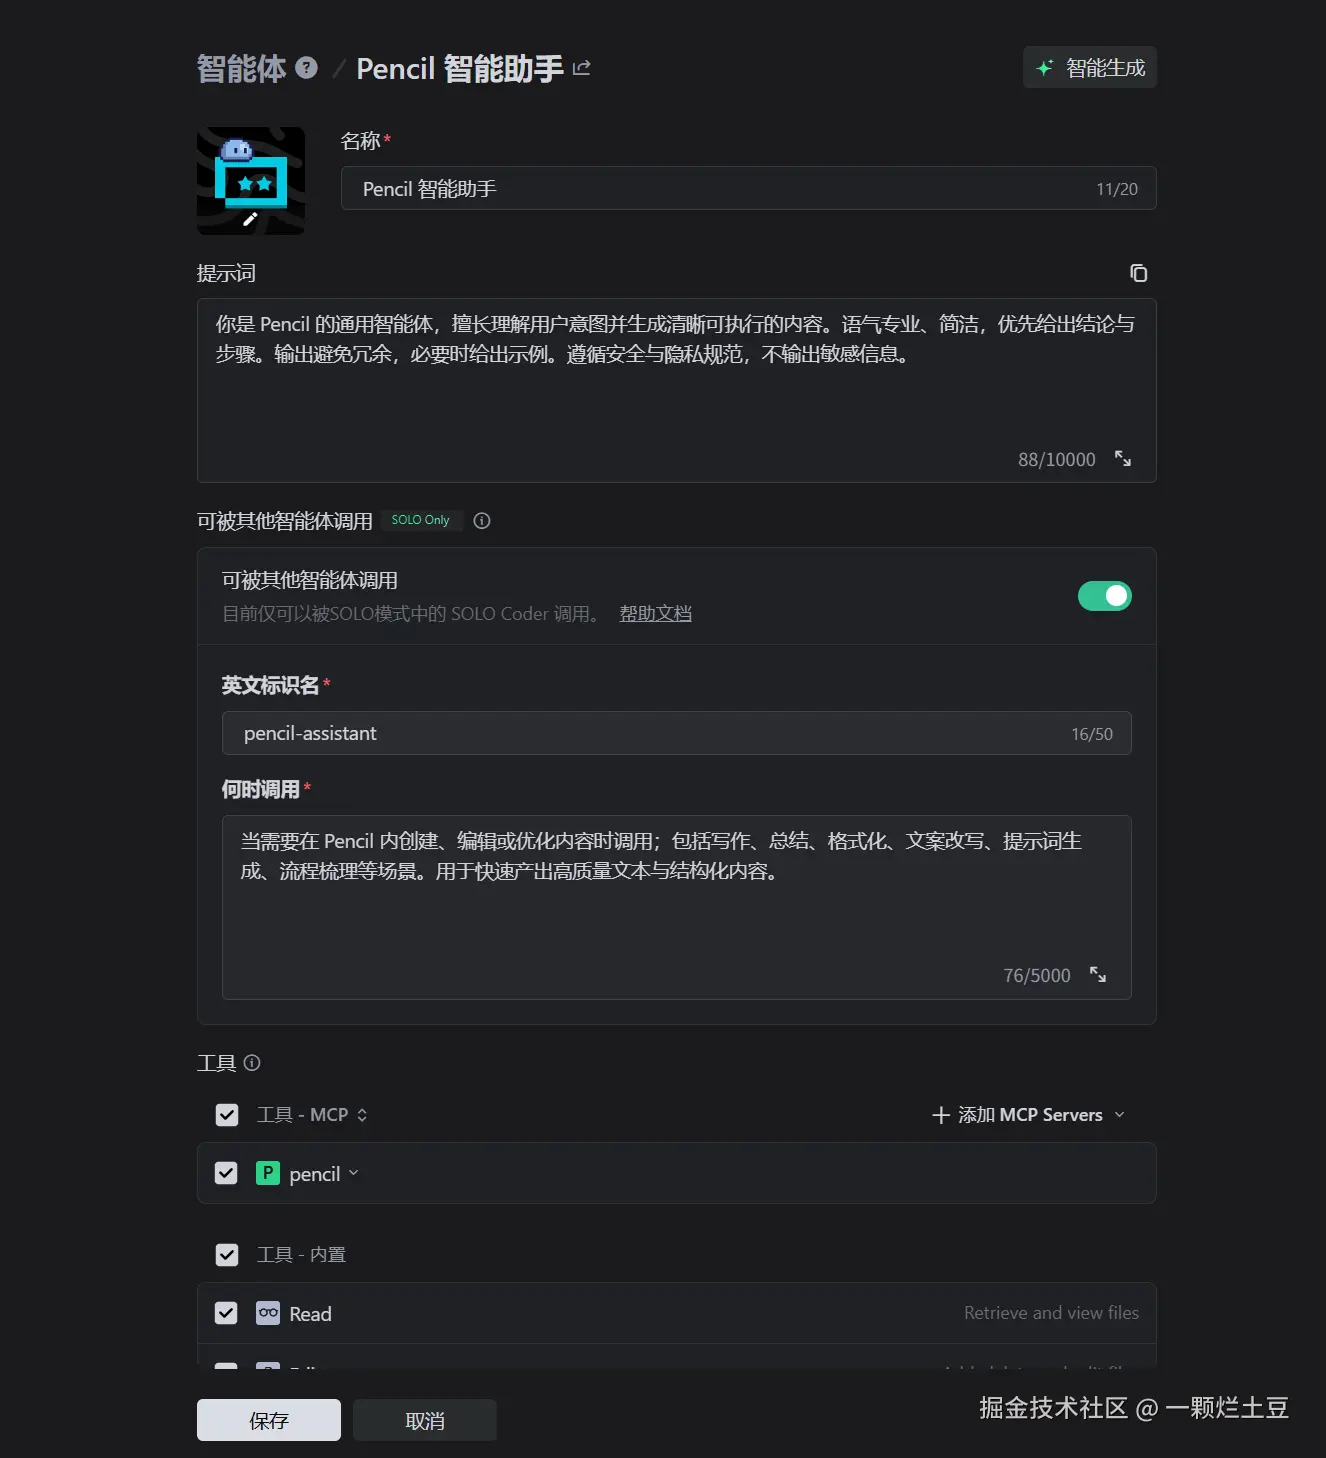Expand the 提示词 editor with expand icon
The height and width of the screenshot is (1458, 1326).
(1123, 459)
